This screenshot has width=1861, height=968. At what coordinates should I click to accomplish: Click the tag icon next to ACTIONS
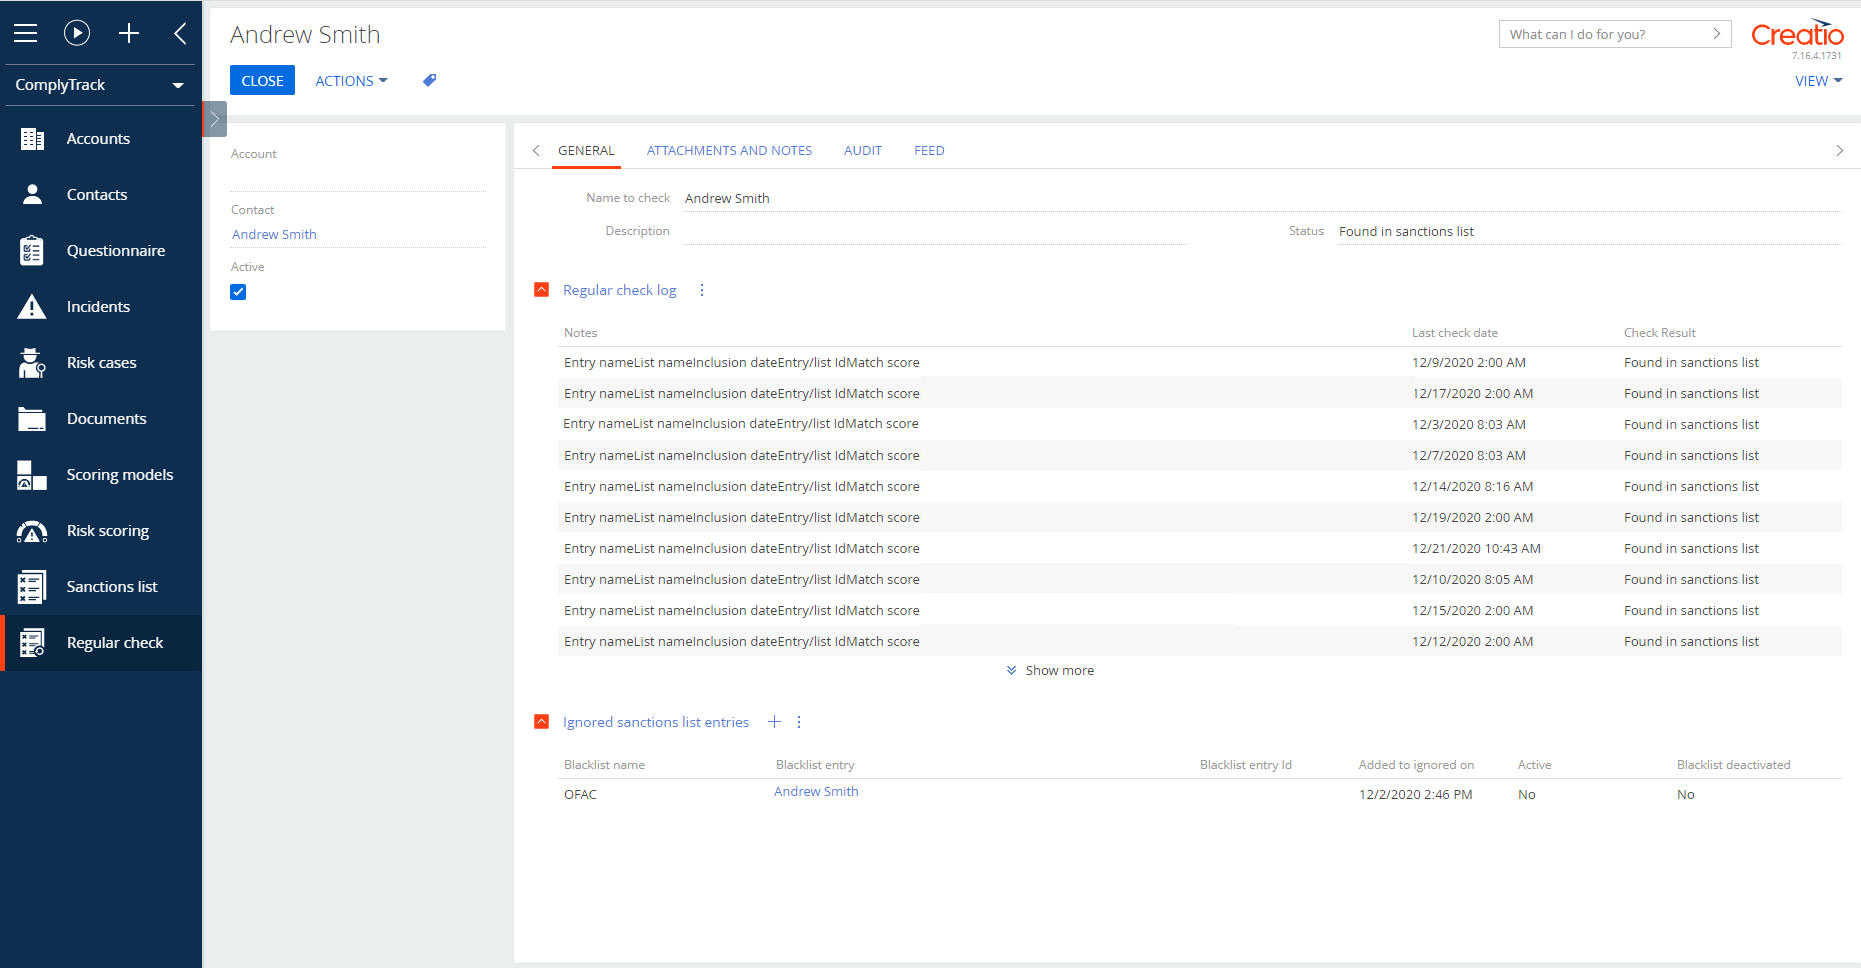click(x=428, y=80)
